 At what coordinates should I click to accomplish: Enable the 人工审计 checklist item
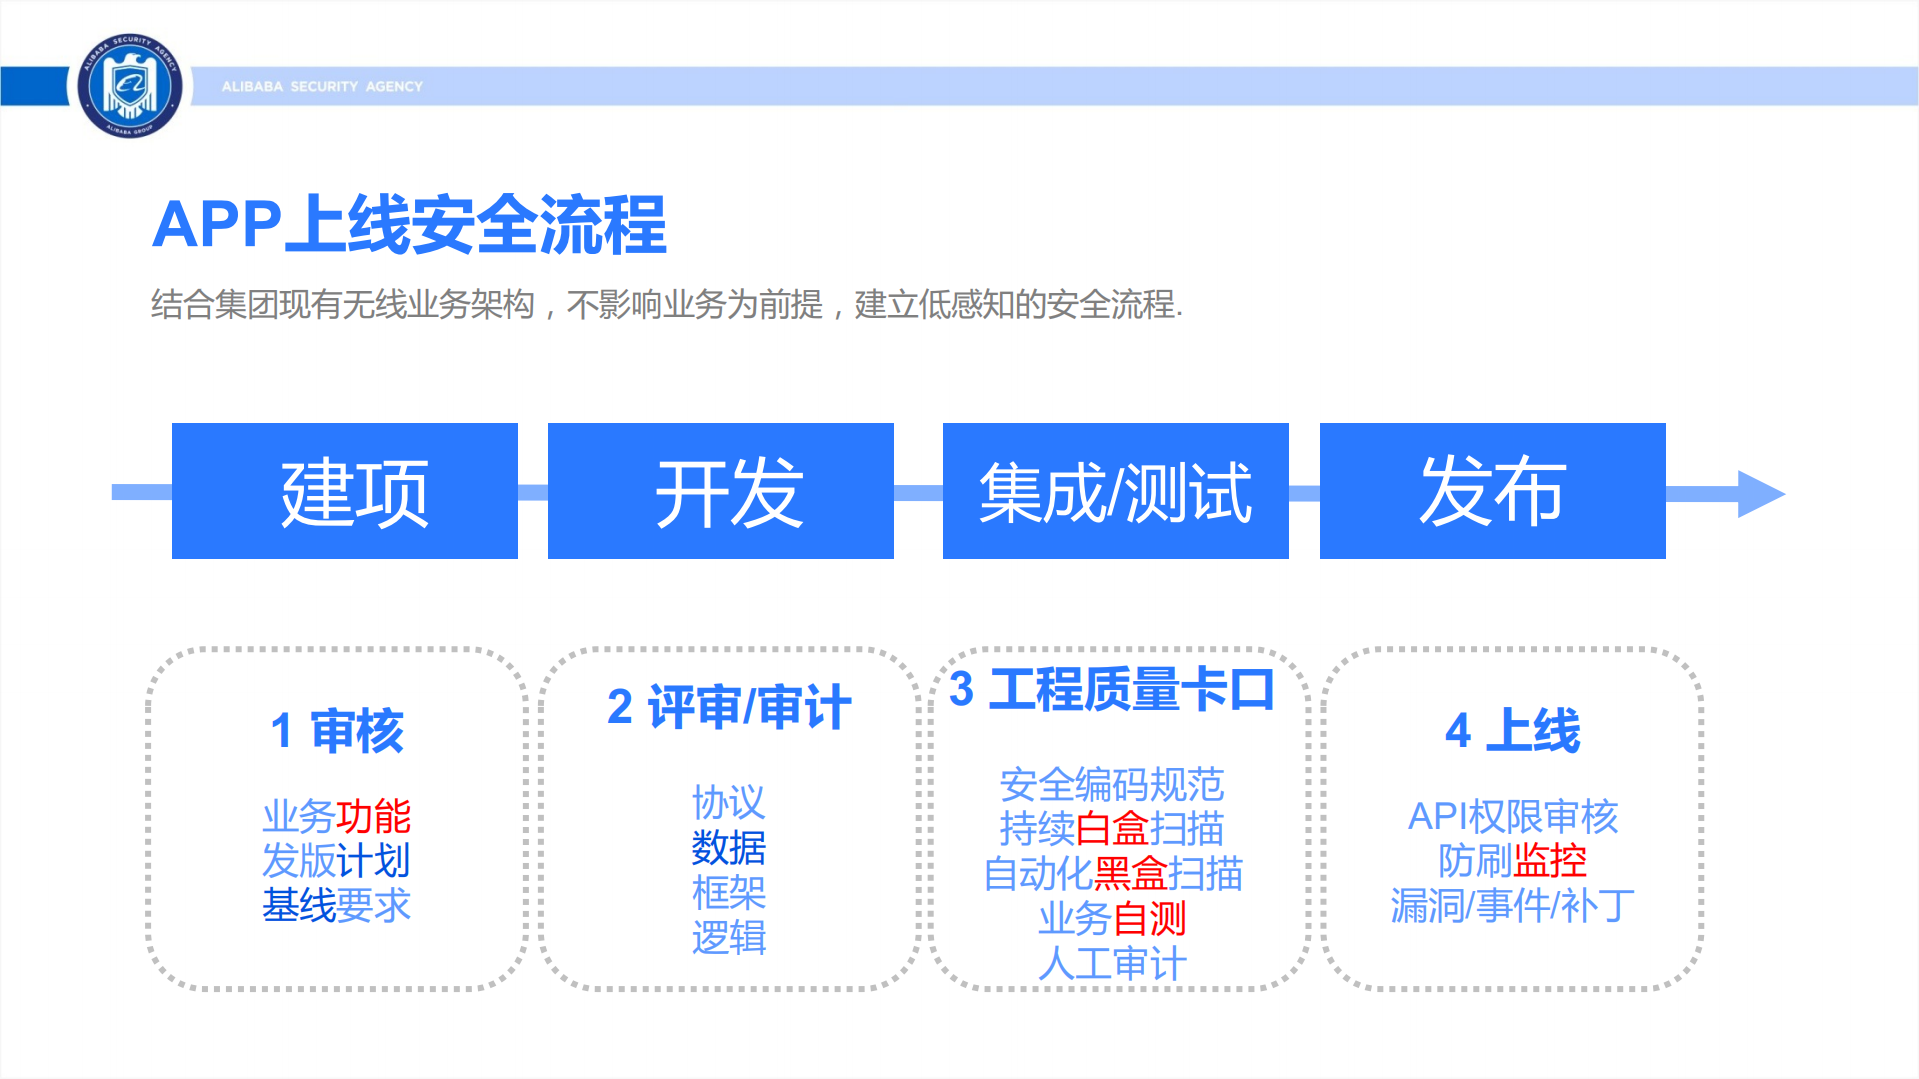1113,963
